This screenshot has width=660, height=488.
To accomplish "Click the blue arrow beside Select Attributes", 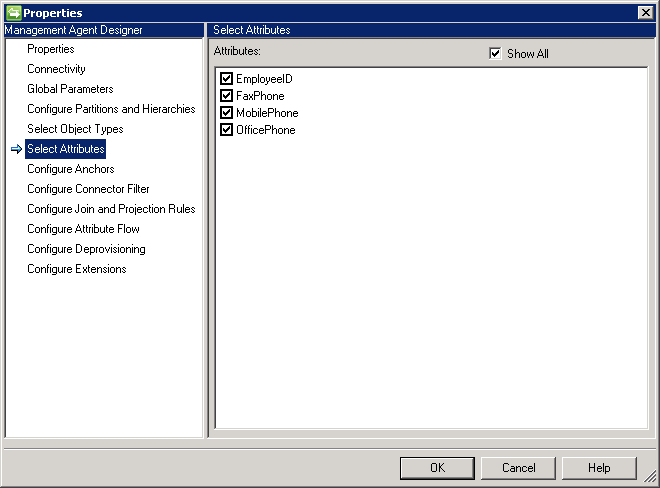I will [x=16, y=149].
